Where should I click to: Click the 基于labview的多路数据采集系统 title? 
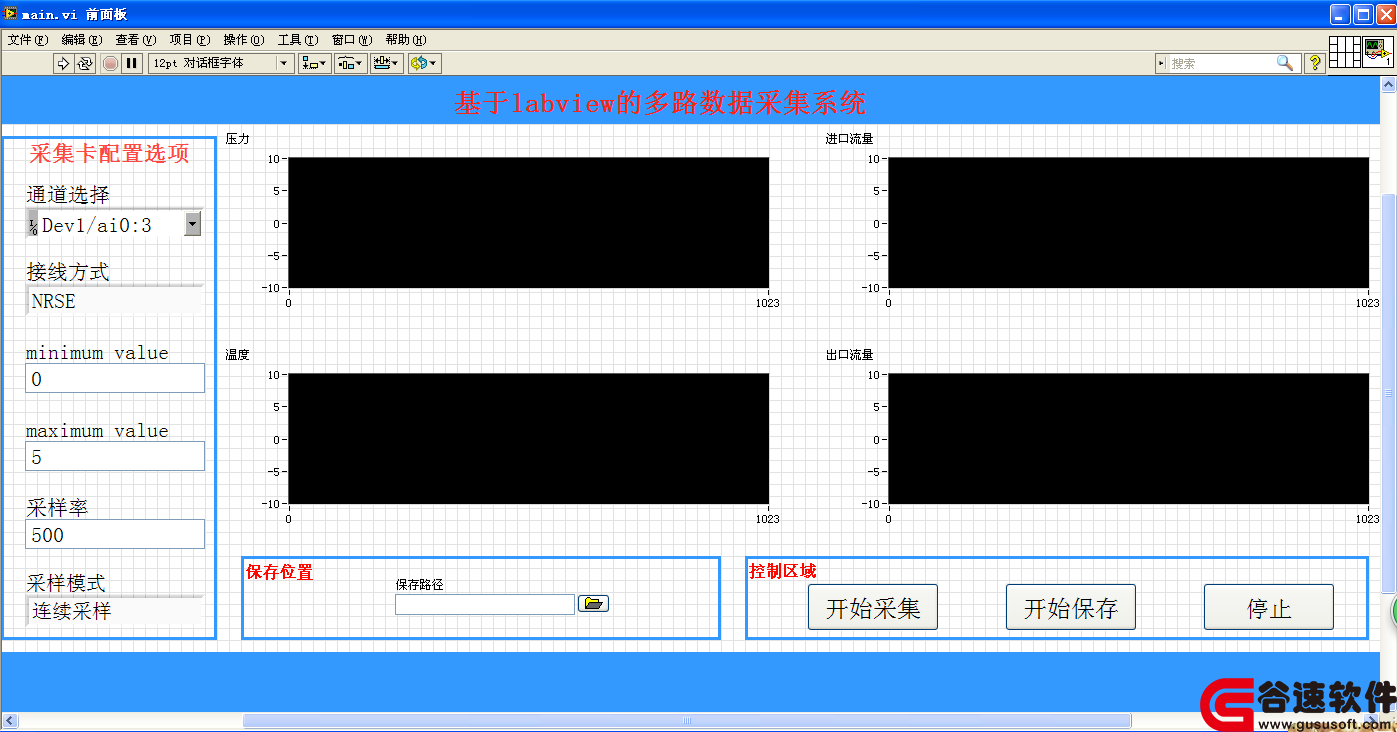660,102
